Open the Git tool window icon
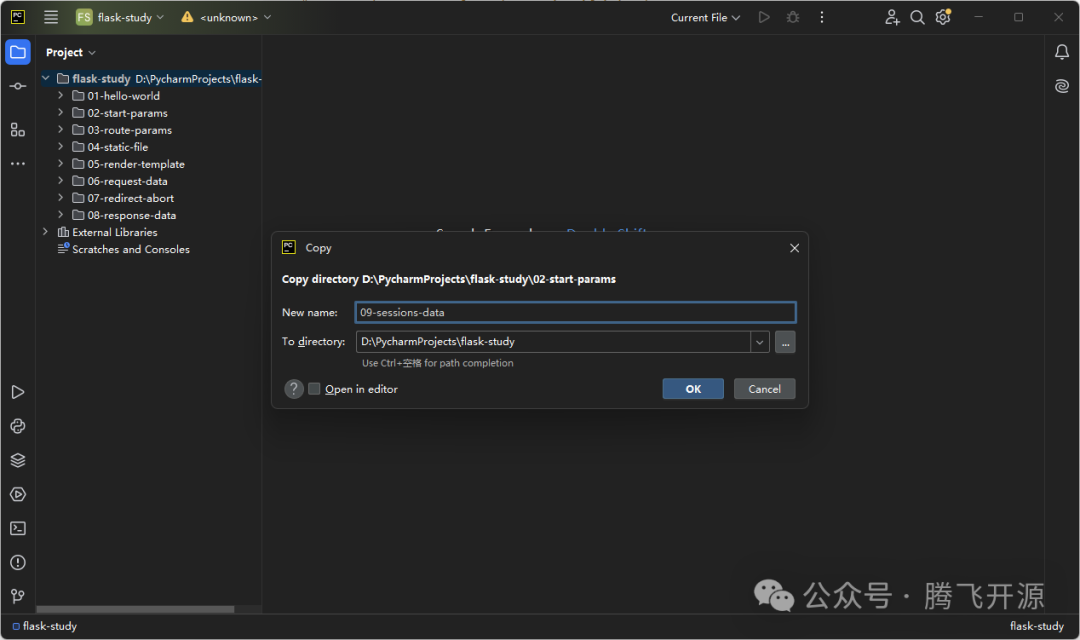1080x640 pixels. coord(18,597)
